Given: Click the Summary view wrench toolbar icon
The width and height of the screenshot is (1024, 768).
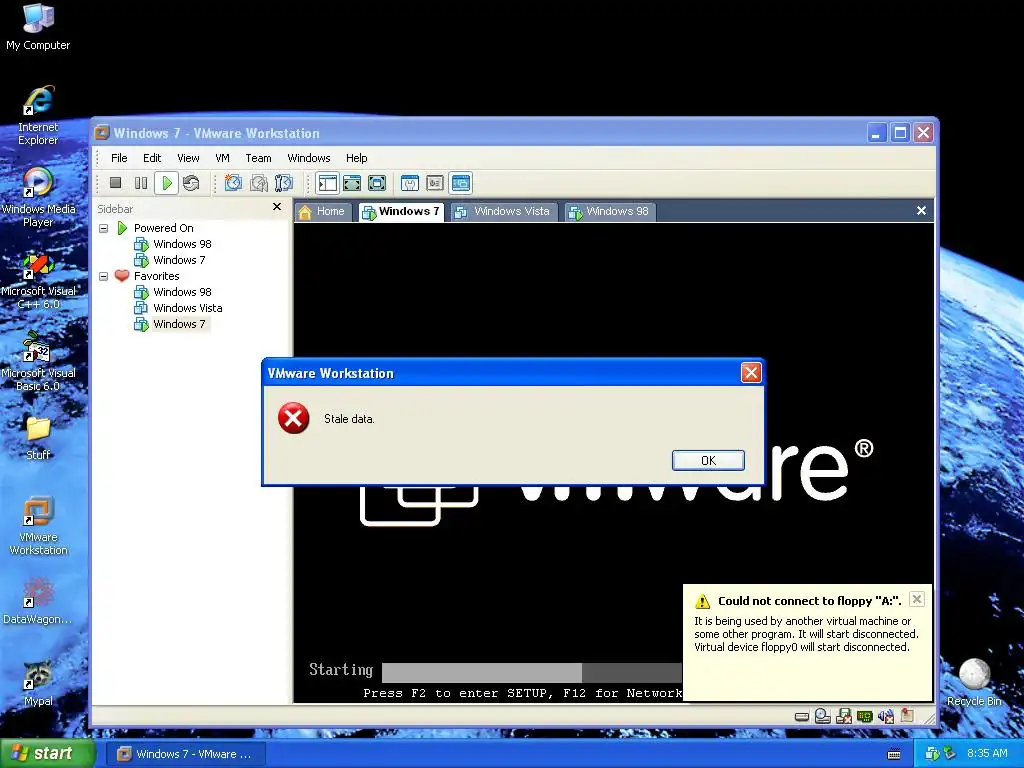Looking at the screenshot, I should (409, 184).
